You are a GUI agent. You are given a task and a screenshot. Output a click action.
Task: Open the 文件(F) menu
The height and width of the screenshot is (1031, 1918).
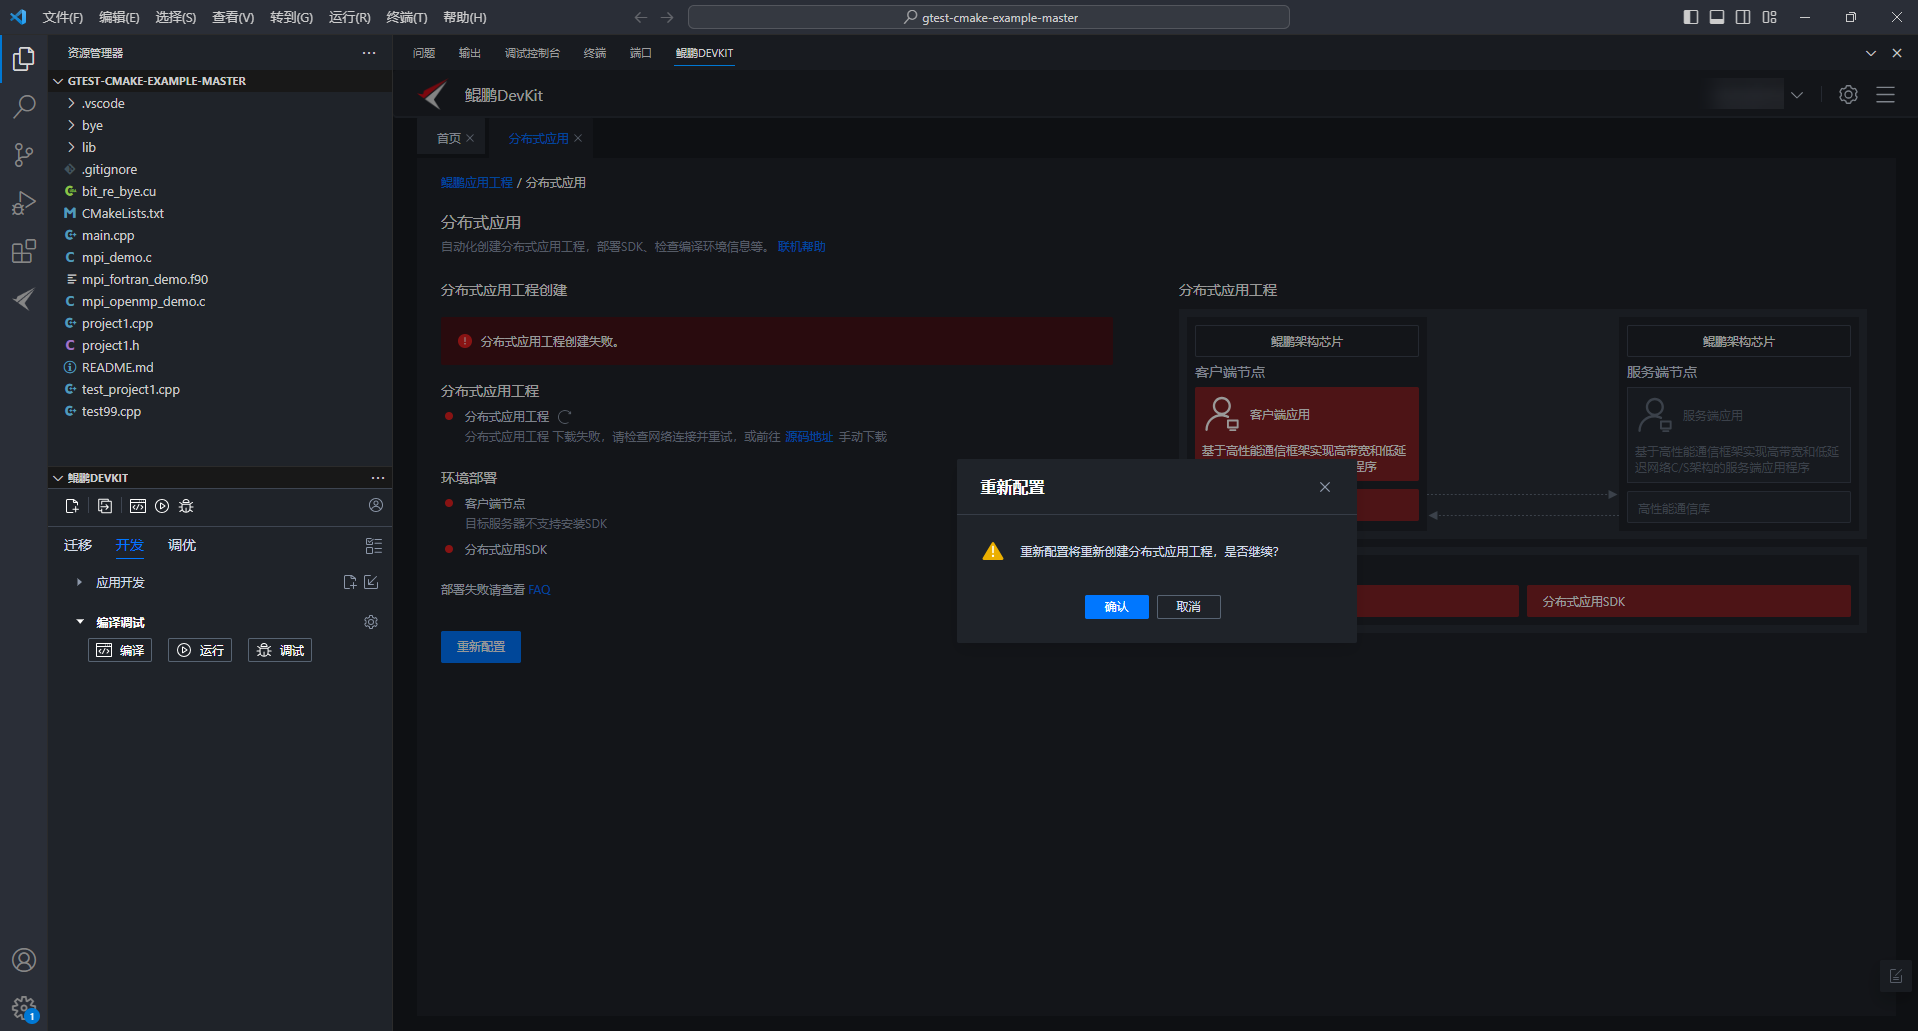click(62, 17)
